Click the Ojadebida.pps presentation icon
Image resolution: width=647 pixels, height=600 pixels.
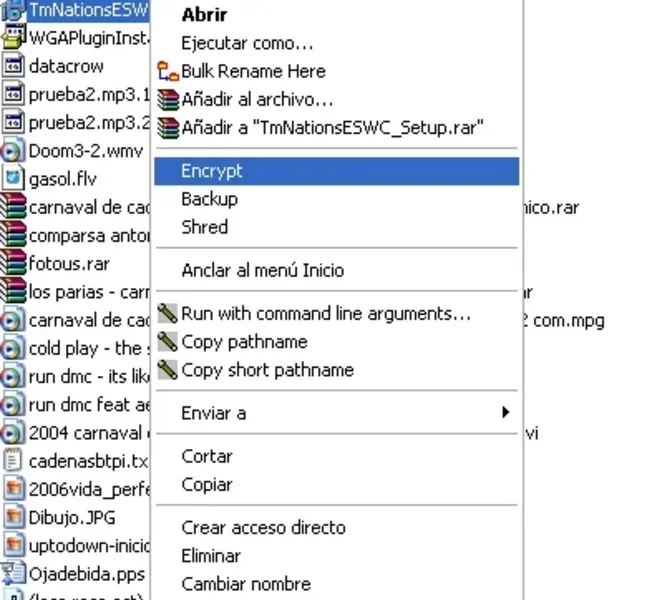pyautogui.click(x=13, y=574)
